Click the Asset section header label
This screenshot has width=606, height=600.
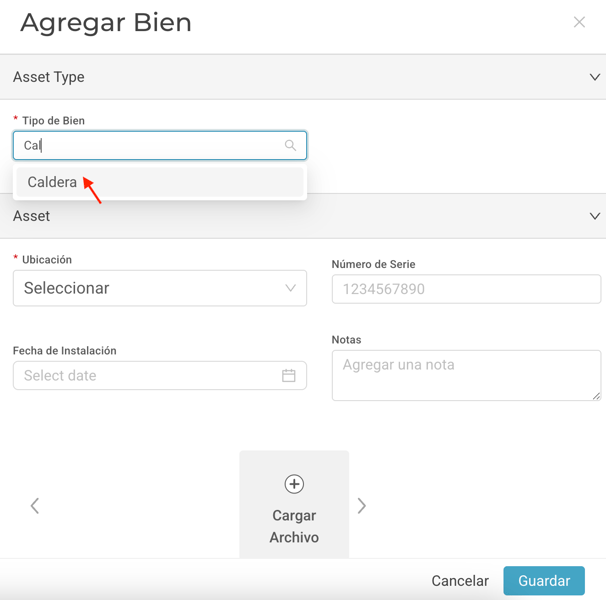(x=31, y=216)
